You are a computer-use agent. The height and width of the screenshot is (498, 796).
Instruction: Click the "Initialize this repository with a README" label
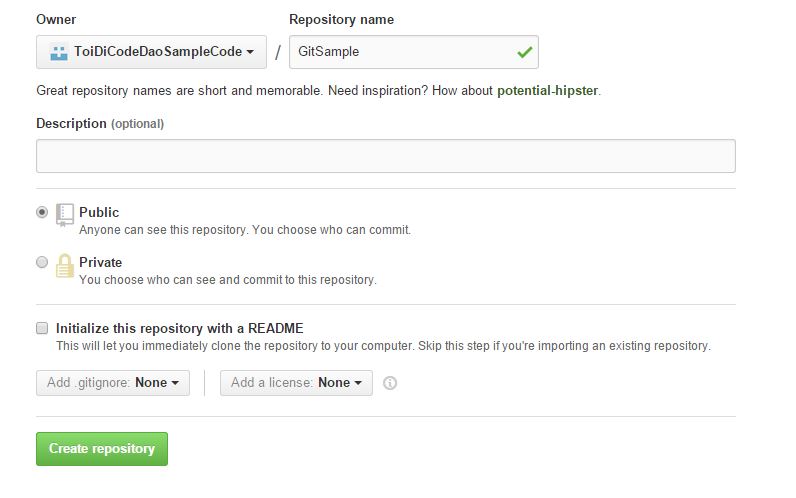pos(180,328)
